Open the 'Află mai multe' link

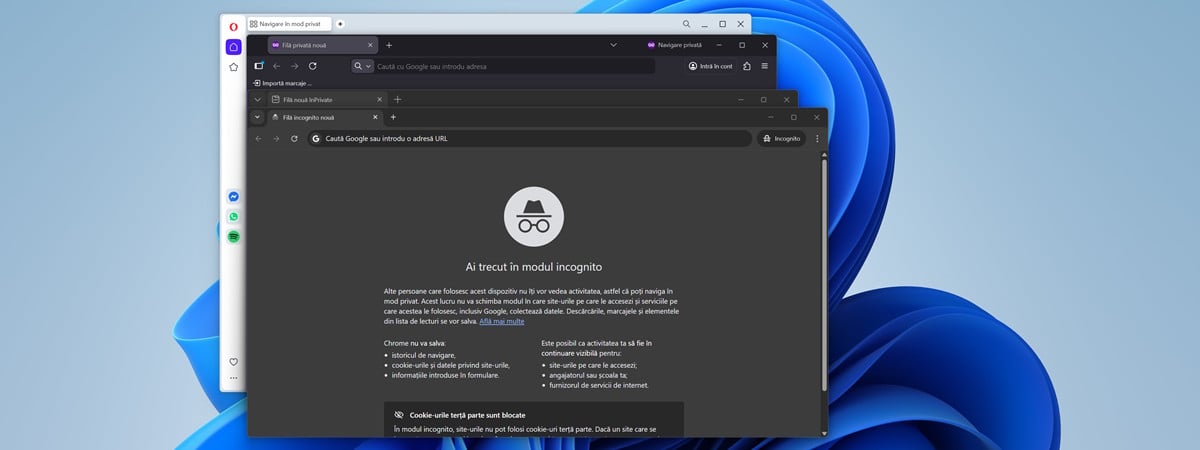[502, 321]
